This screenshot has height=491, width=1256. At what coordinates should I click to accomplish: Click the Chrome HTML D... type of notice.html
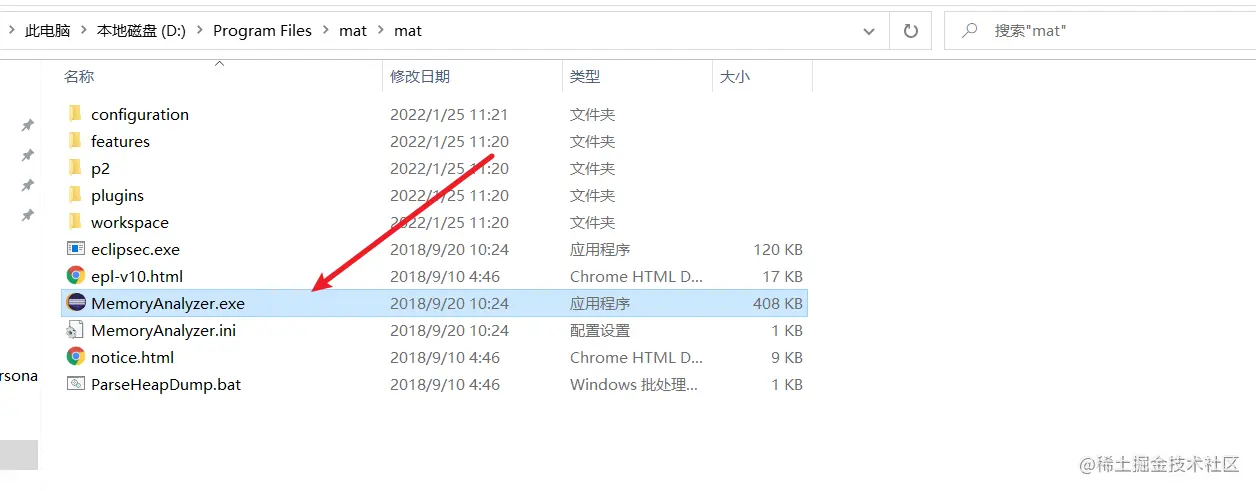point(636,357)
